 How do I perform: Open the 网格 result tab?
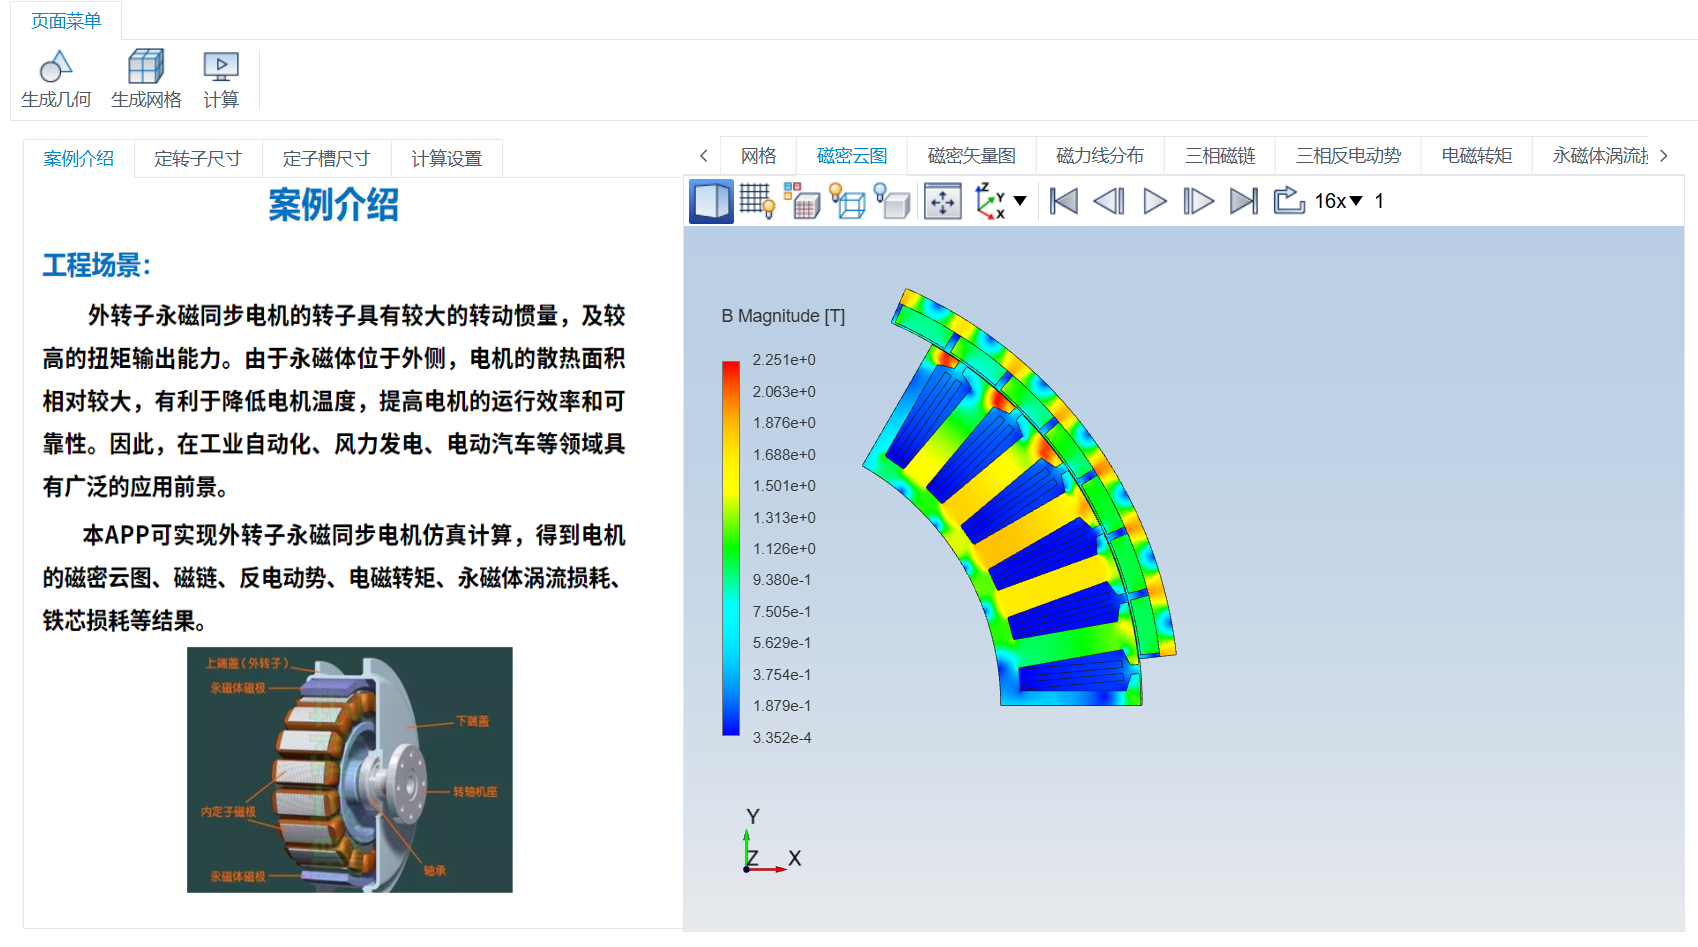pos(759,156)
